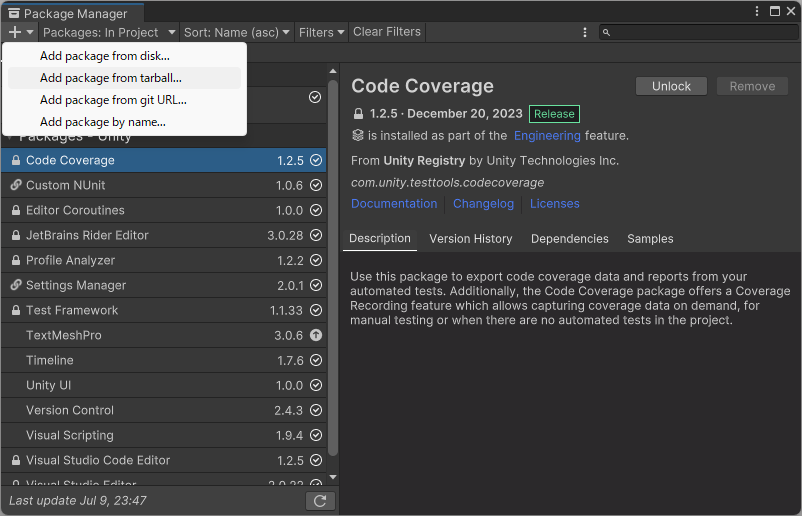Select Visual Studio Code Editor package
This screenshot has height=516, width=802.
(x=164, y=460)
